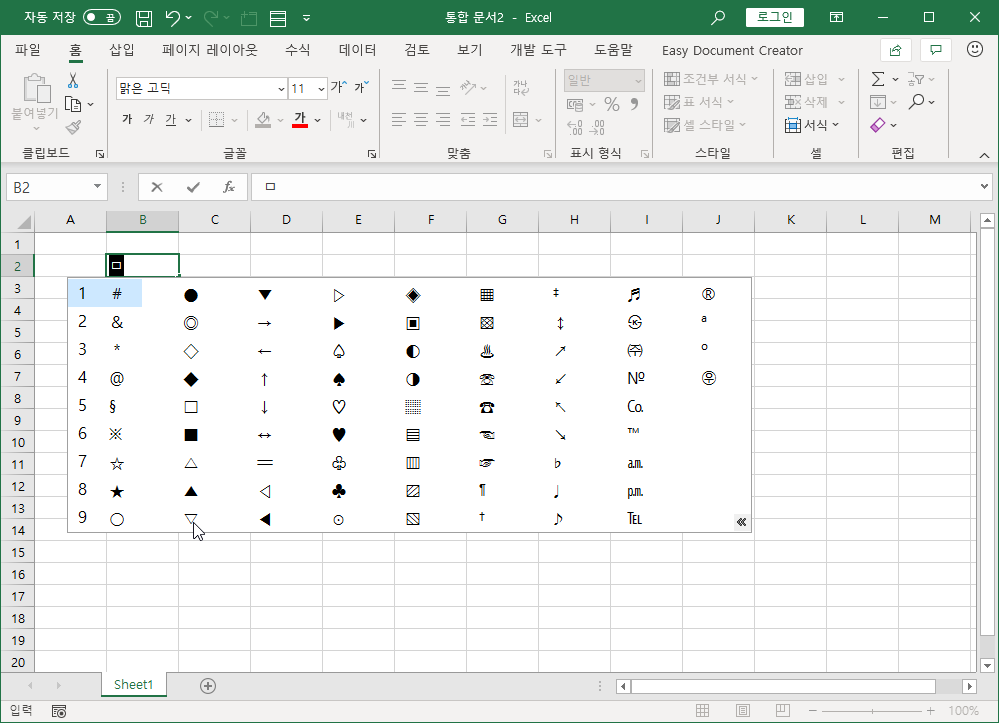The image size is (999, 723).
Task: Collapse symbol list with « button
Action: [742, 522]
